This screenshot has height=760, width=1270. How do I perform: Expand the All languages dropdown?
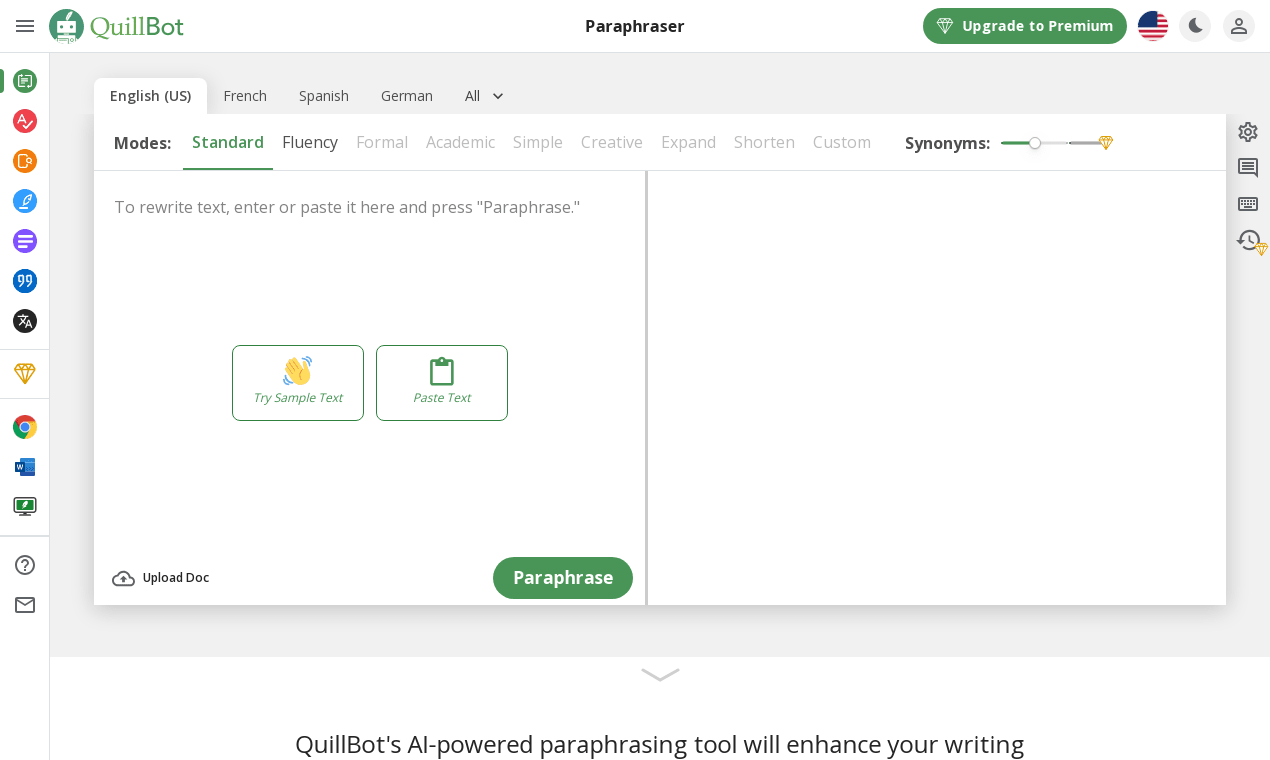(x=484, y=96)
